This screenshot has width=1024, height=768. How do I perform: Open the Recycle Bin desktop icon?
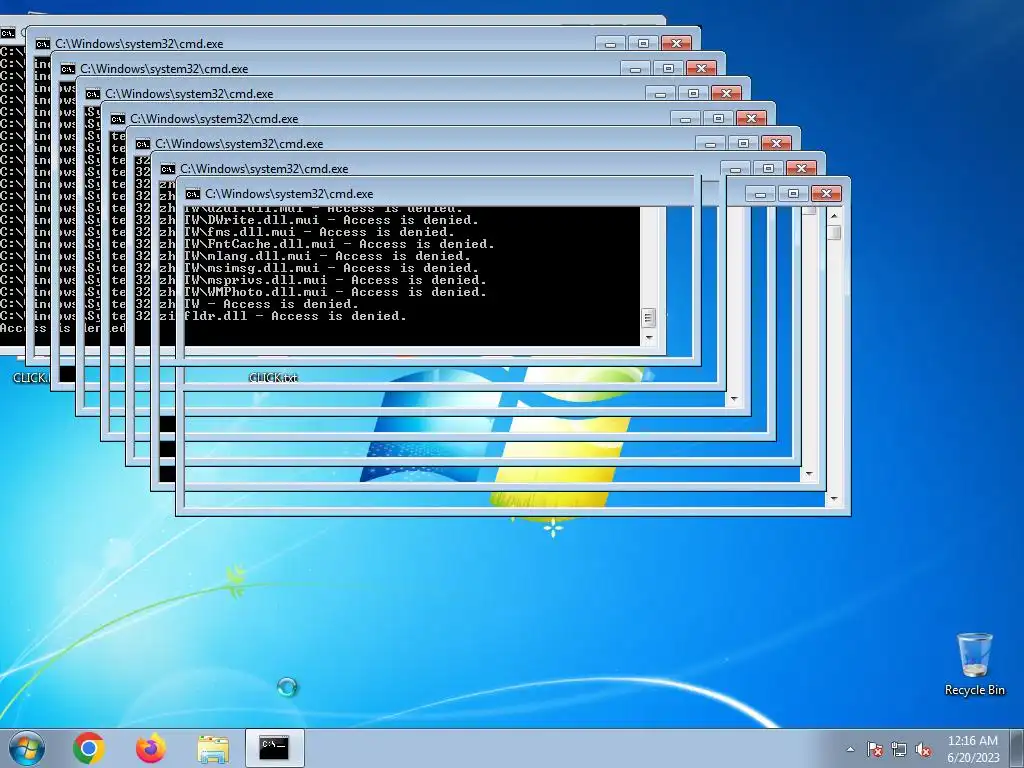tap(974, 664)
